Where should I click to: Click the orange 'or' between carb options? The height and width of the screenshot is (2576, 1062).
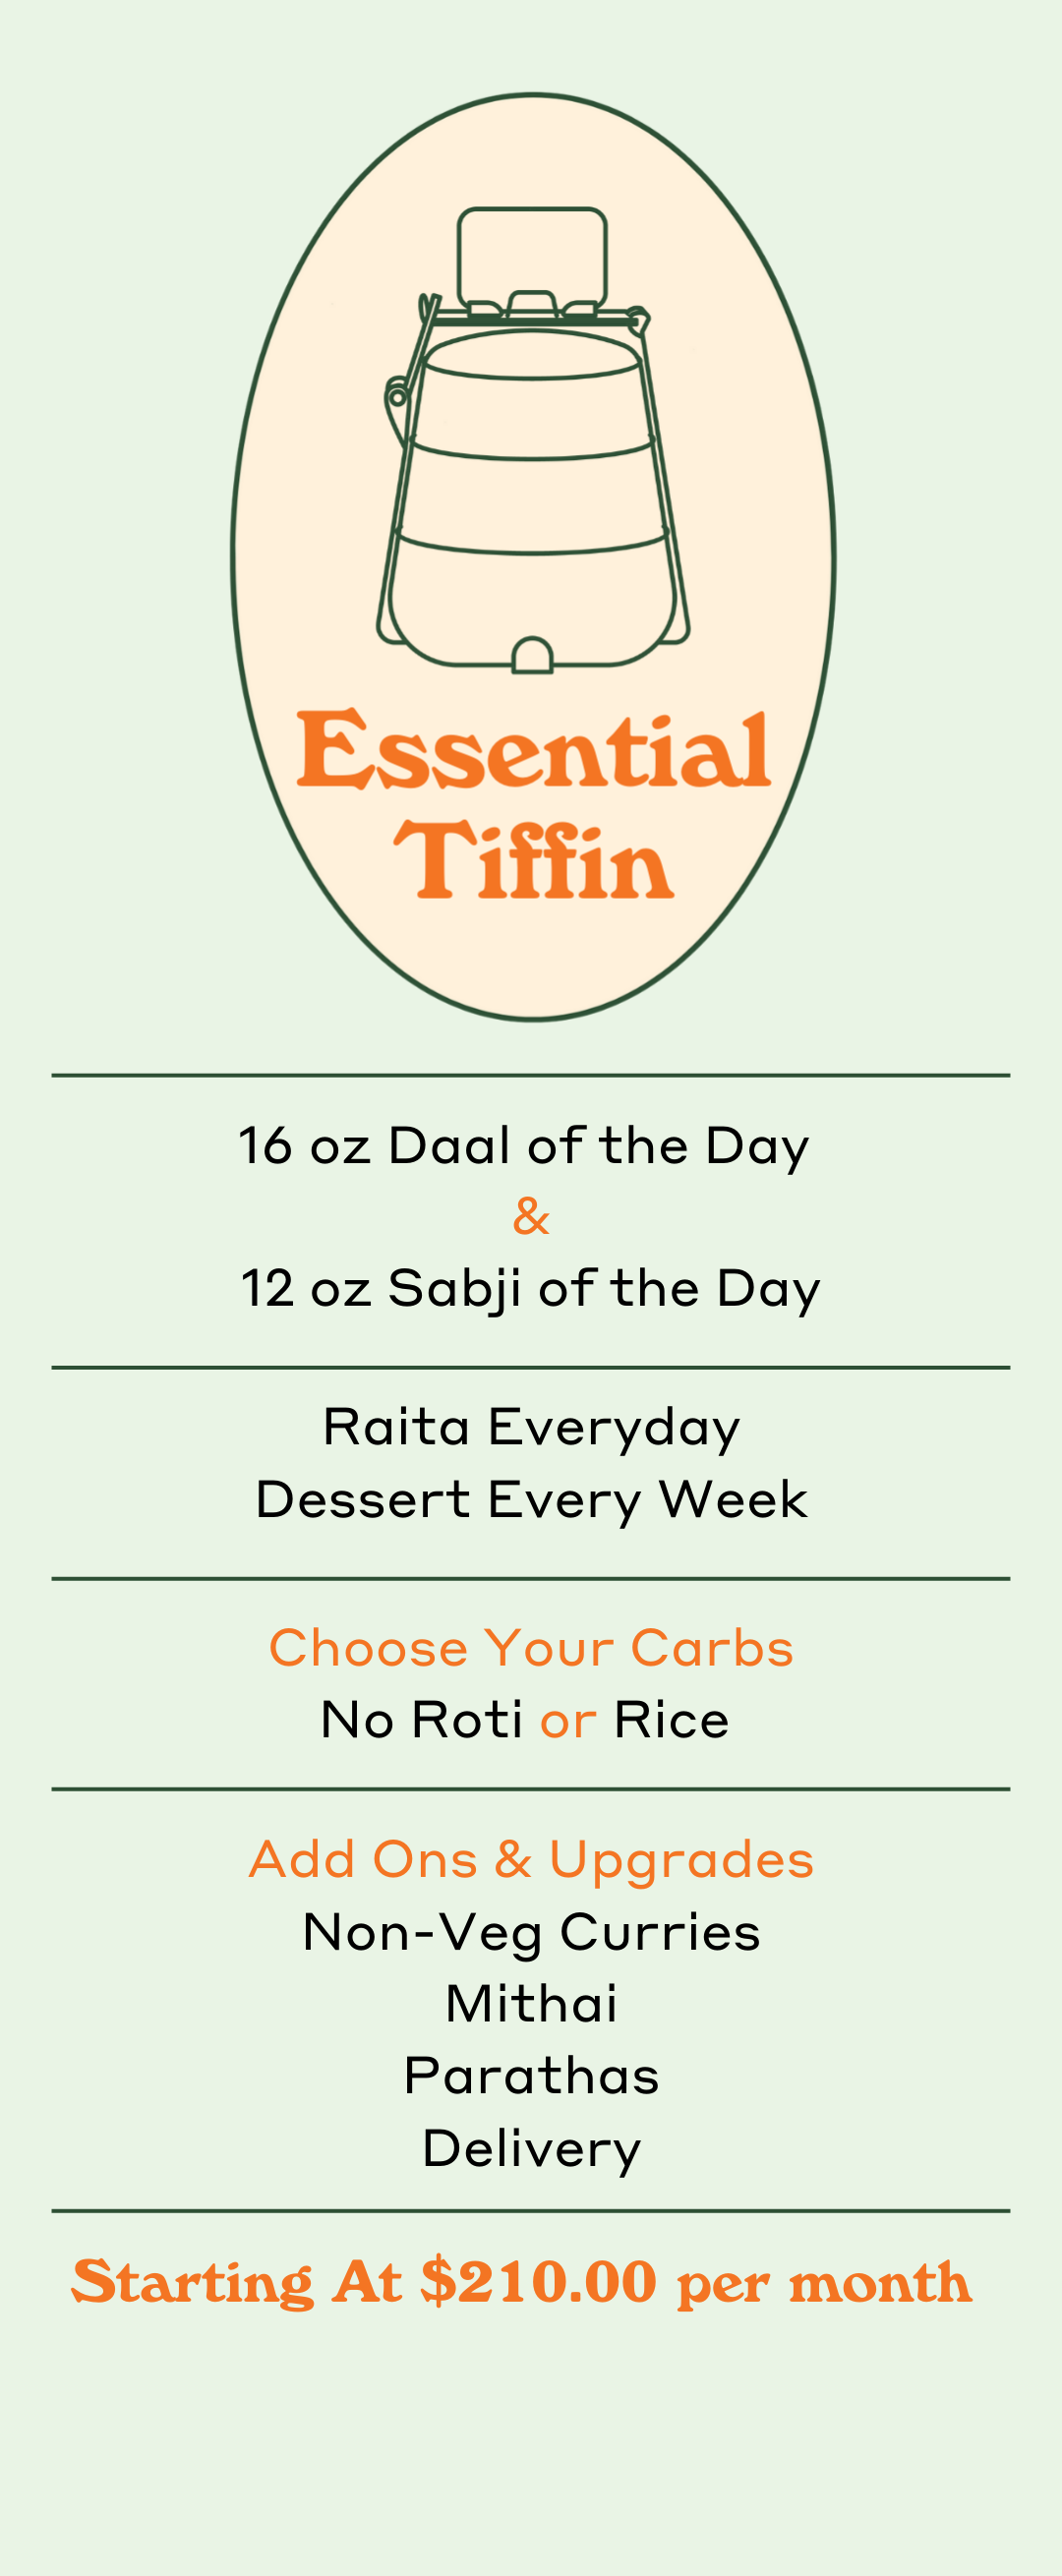click(x=568, y=1723)
